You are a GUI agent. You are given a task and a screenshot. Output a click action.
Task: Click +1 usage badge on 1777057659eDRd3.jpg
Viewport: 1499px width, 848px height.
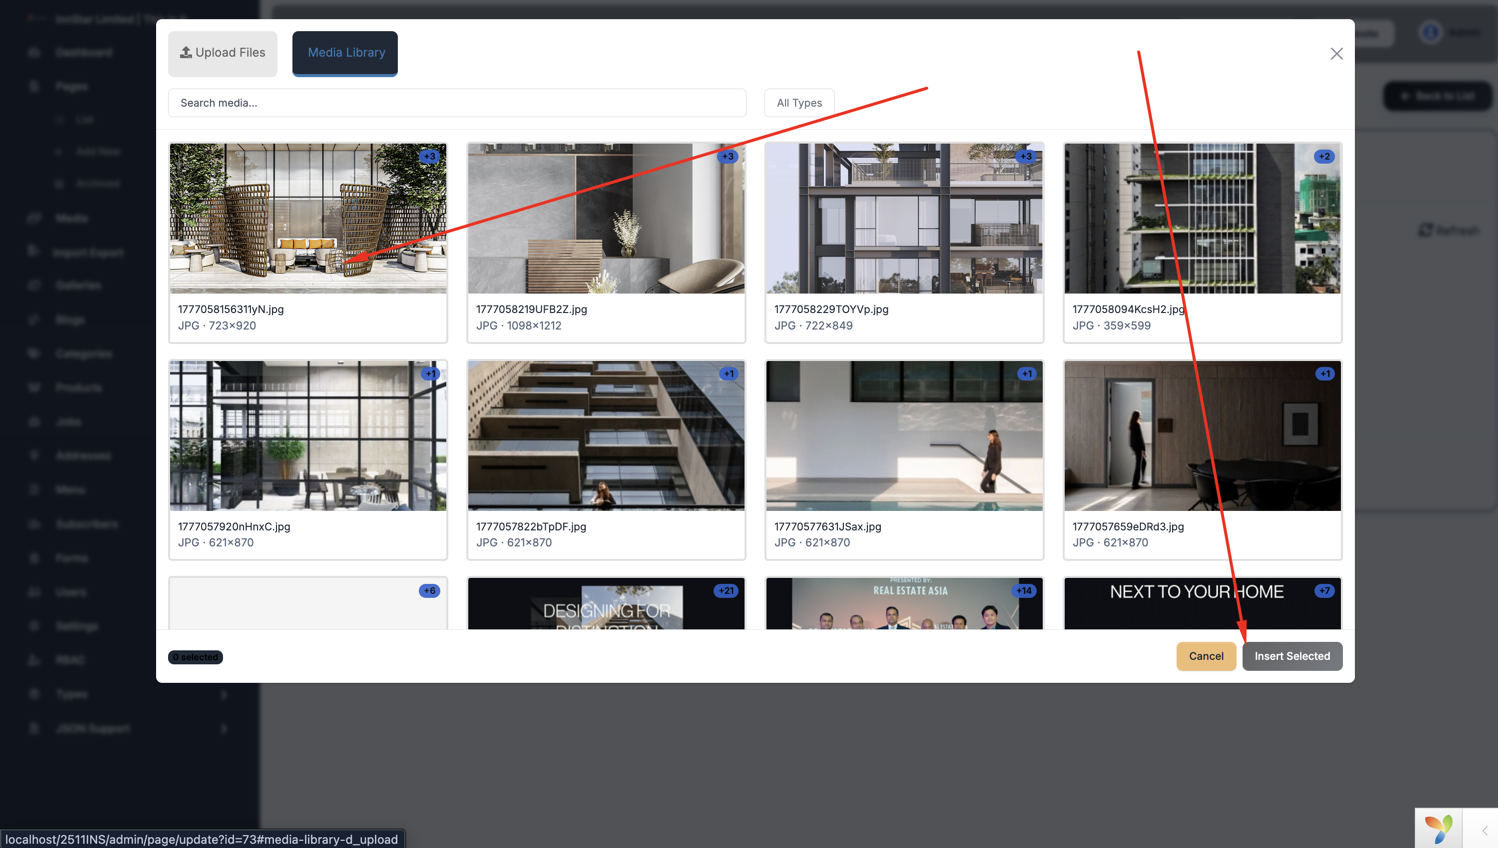coord(1324,374)
